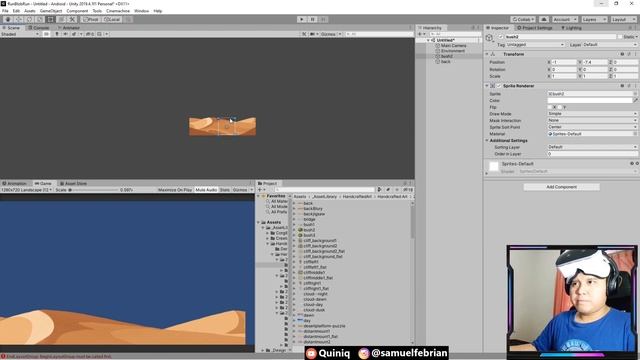Select the Rect tool in the toolbar

[50, 19]
